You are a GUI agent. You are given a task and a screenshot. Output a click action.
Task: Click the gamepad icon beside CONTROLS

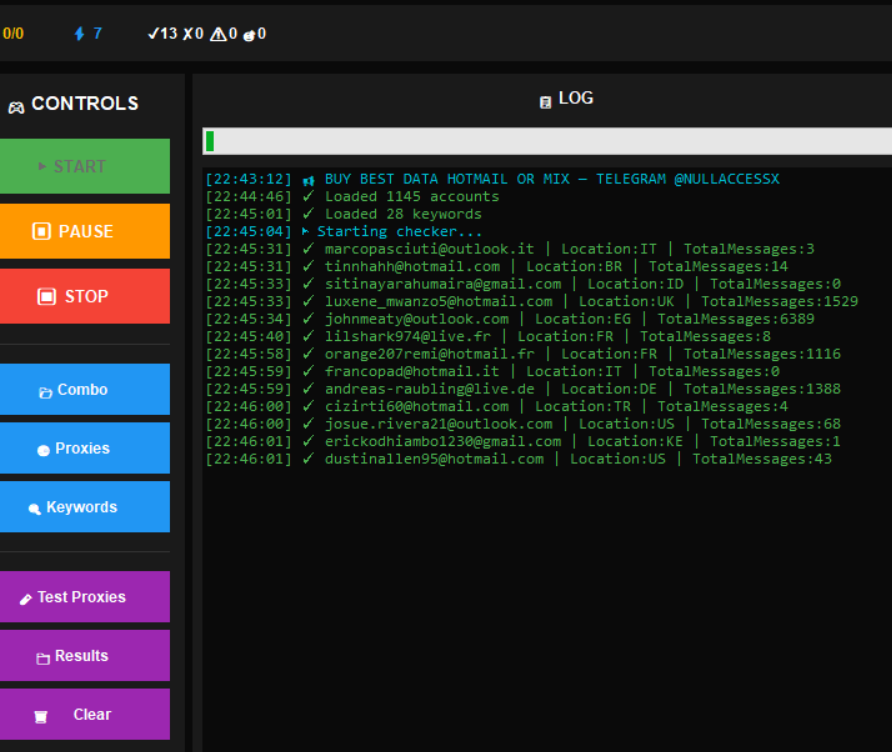(16, 106)
